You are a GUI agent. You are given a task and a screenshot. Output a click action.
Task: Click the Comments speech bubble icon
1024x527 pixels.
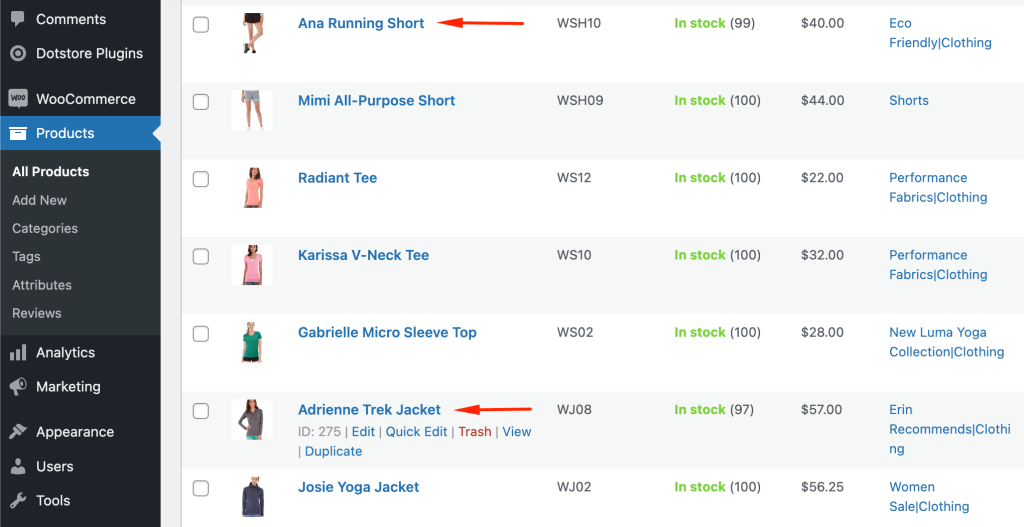18,19
